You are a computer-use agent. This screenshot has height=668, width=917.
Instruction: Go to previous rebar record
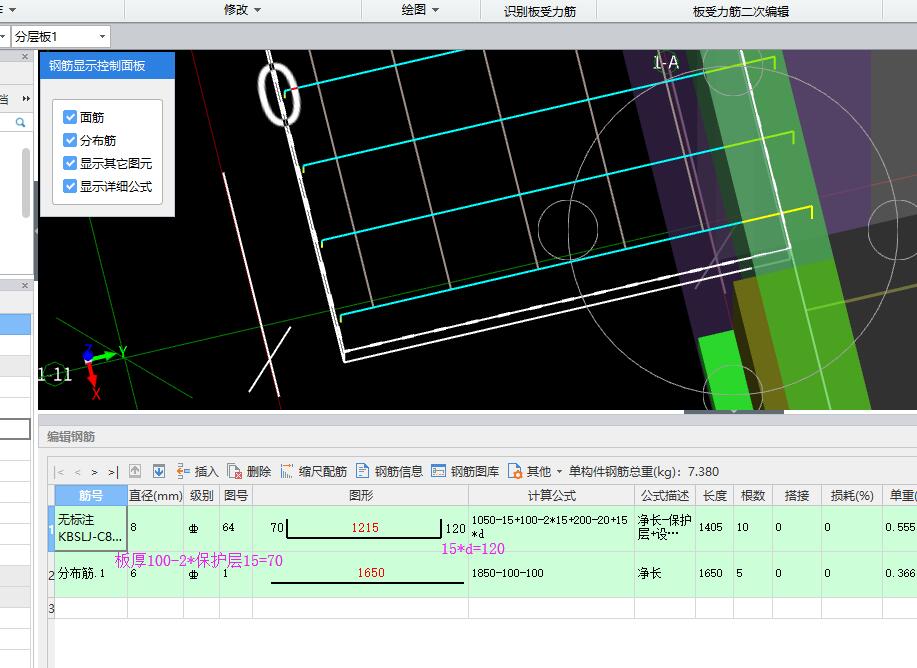click(x=77, y=471)
